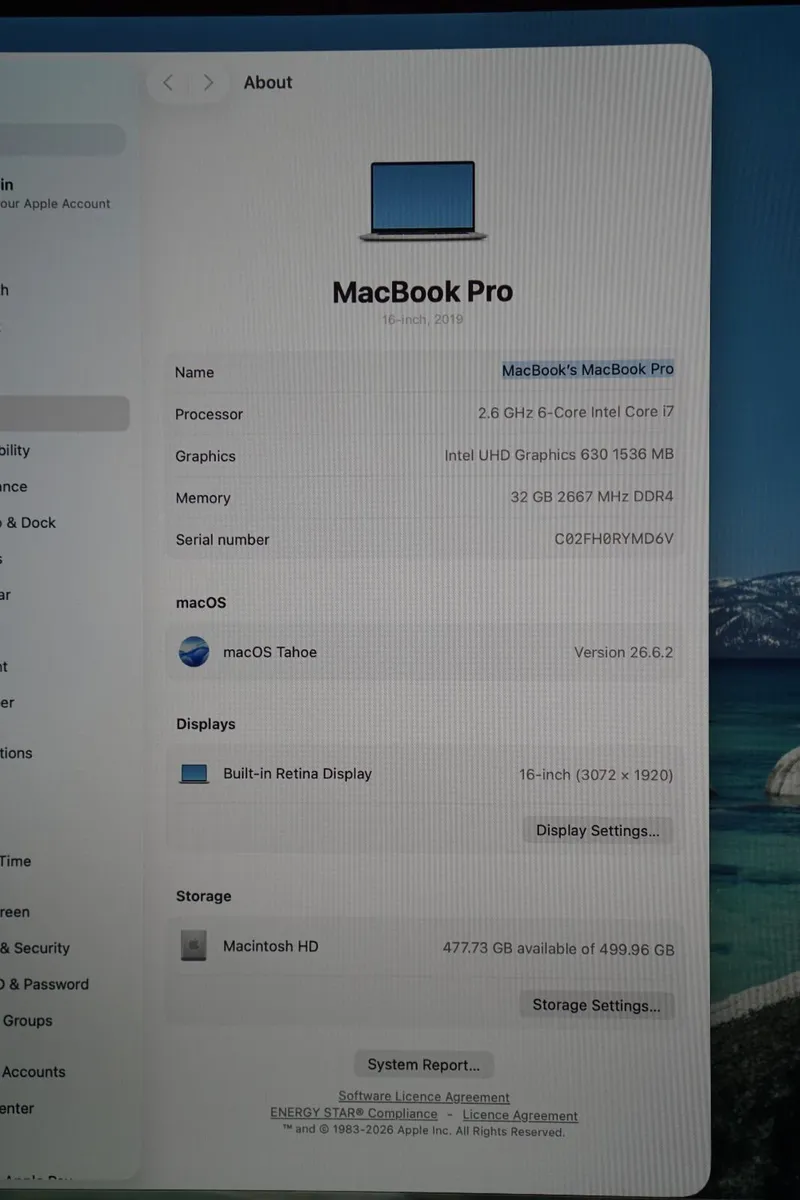Click the macOS Tahoe logo icon
Image resolution: width=800 pixels, height=1200 pixels.
coord(194,652)
